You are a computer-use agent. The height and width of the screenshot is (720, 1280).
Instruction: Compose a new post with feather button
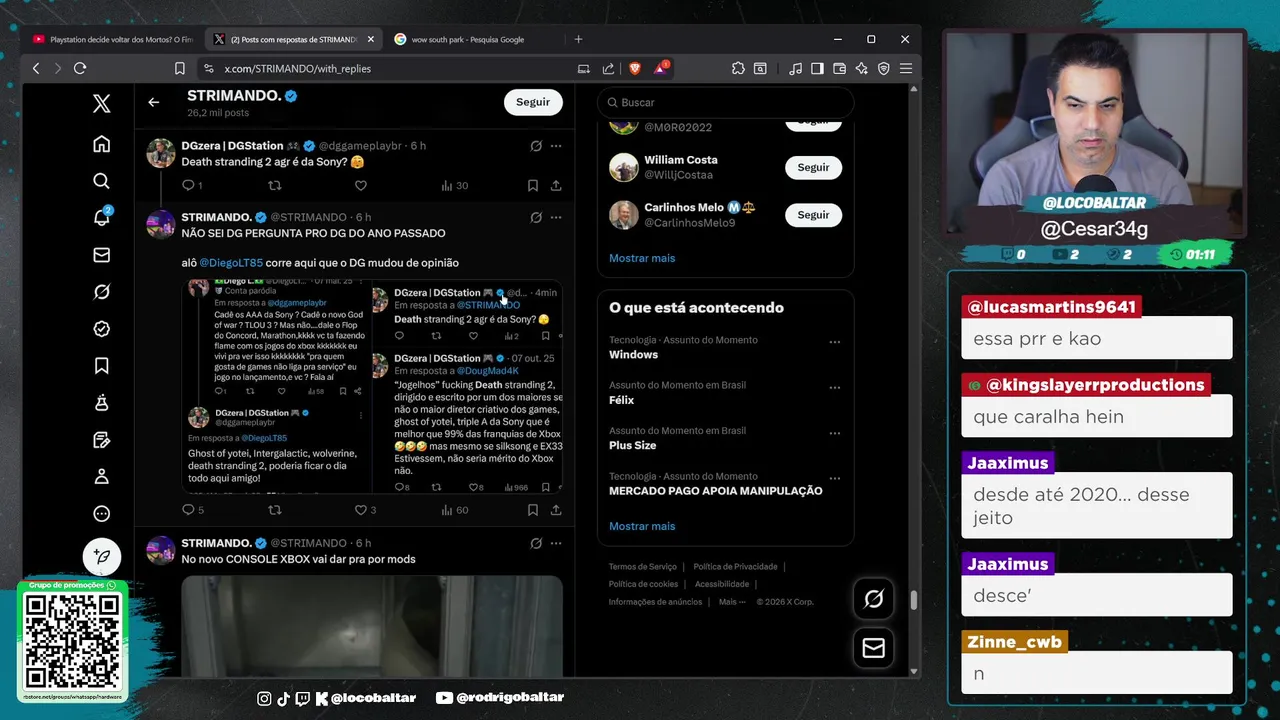[102, 556]
